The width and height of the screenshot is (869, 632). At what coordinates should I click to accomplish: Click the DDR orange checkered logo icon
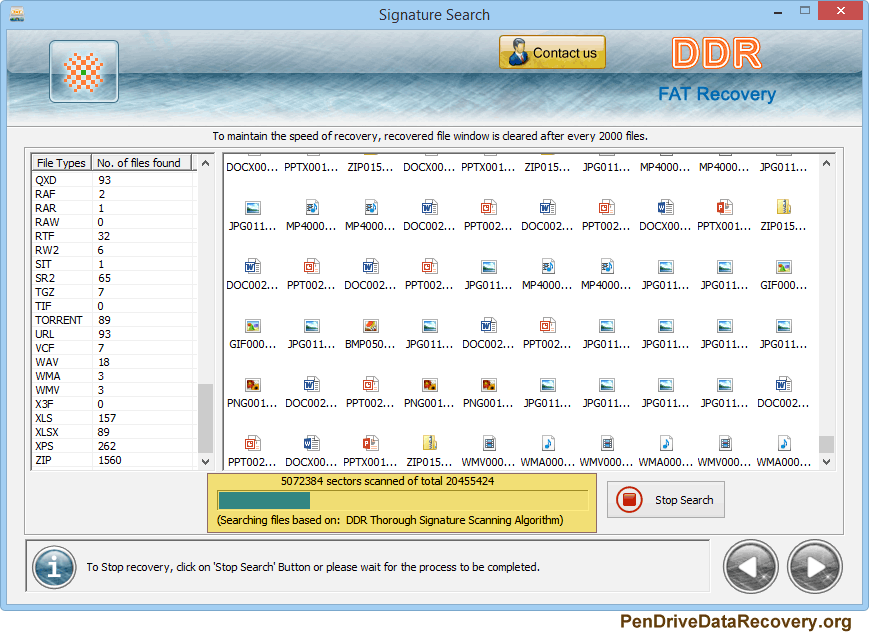click(84, 72)
